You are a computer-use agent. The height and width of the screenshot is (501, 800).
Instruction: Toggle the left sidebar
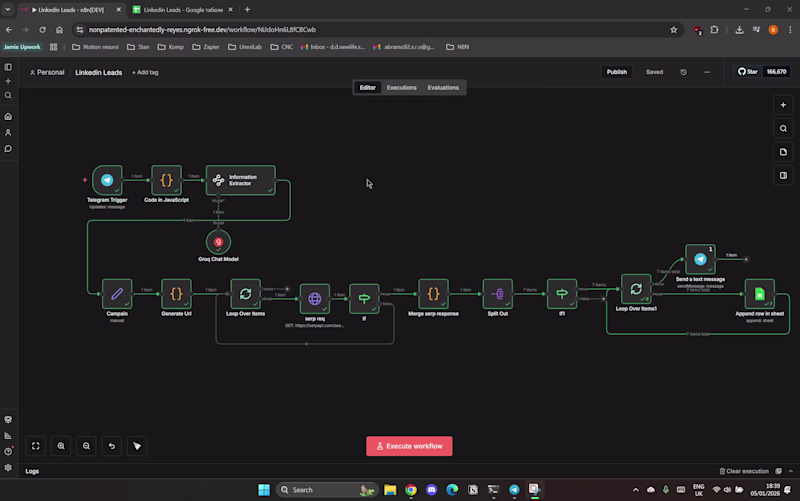point(8,67)
